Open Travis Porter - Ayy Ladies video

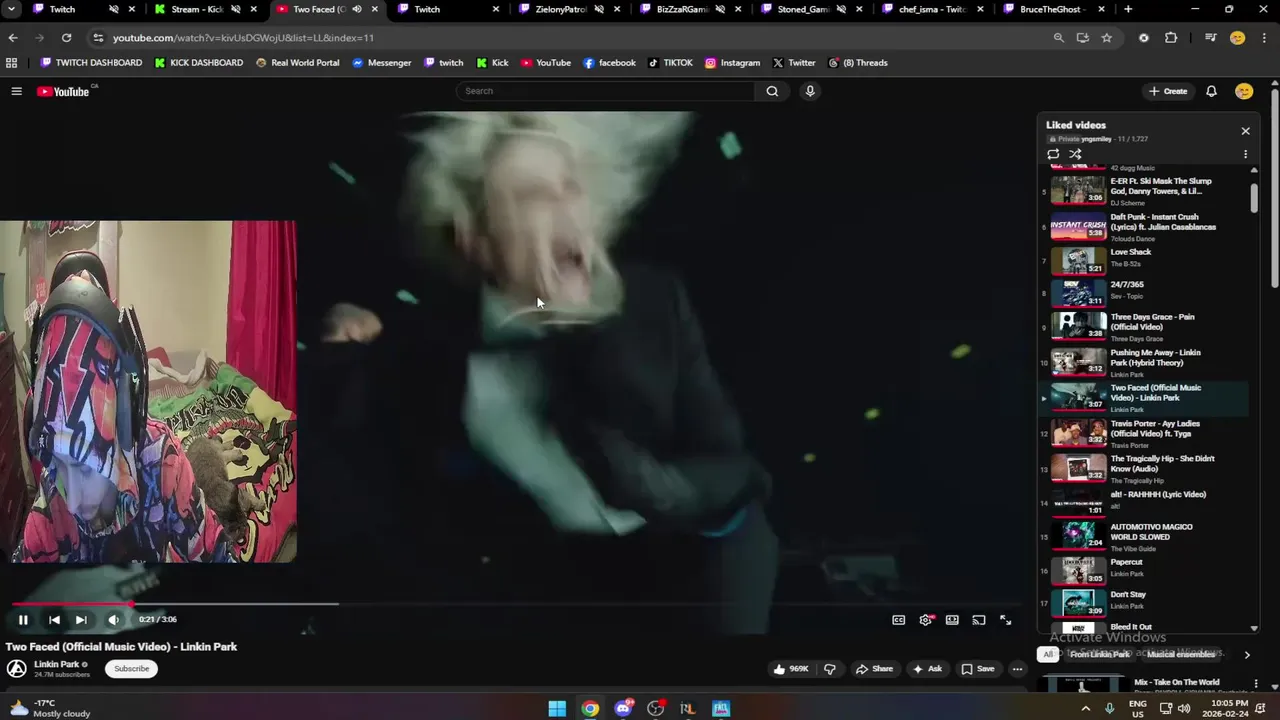(x=1142, y=433)
